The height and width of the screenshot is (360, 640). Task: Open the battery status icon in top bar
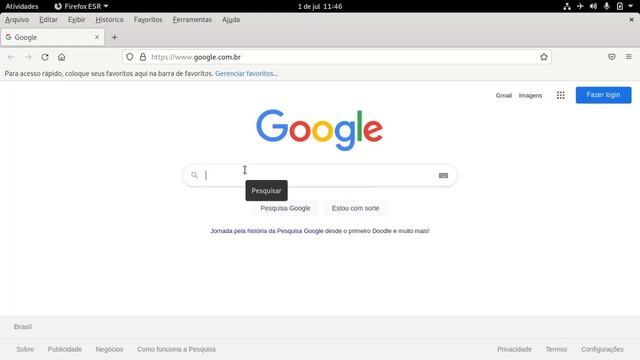[620, 6]
